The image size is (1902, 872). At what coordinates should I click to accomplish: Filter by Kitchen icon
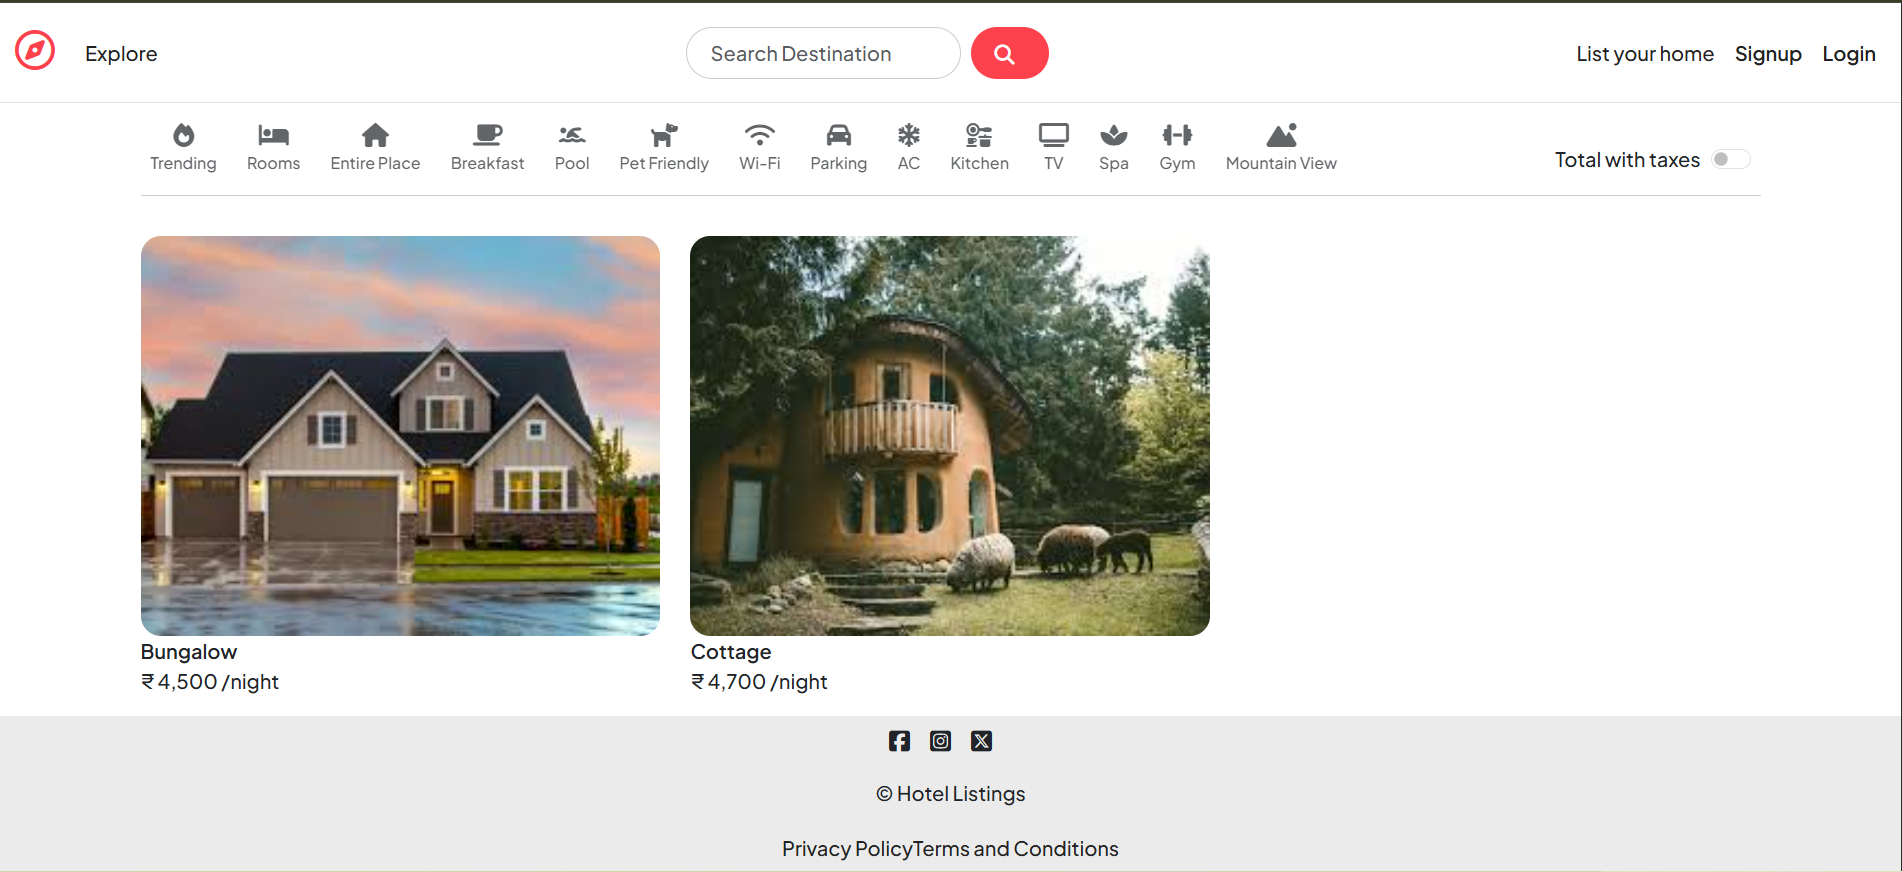point(979,135)
